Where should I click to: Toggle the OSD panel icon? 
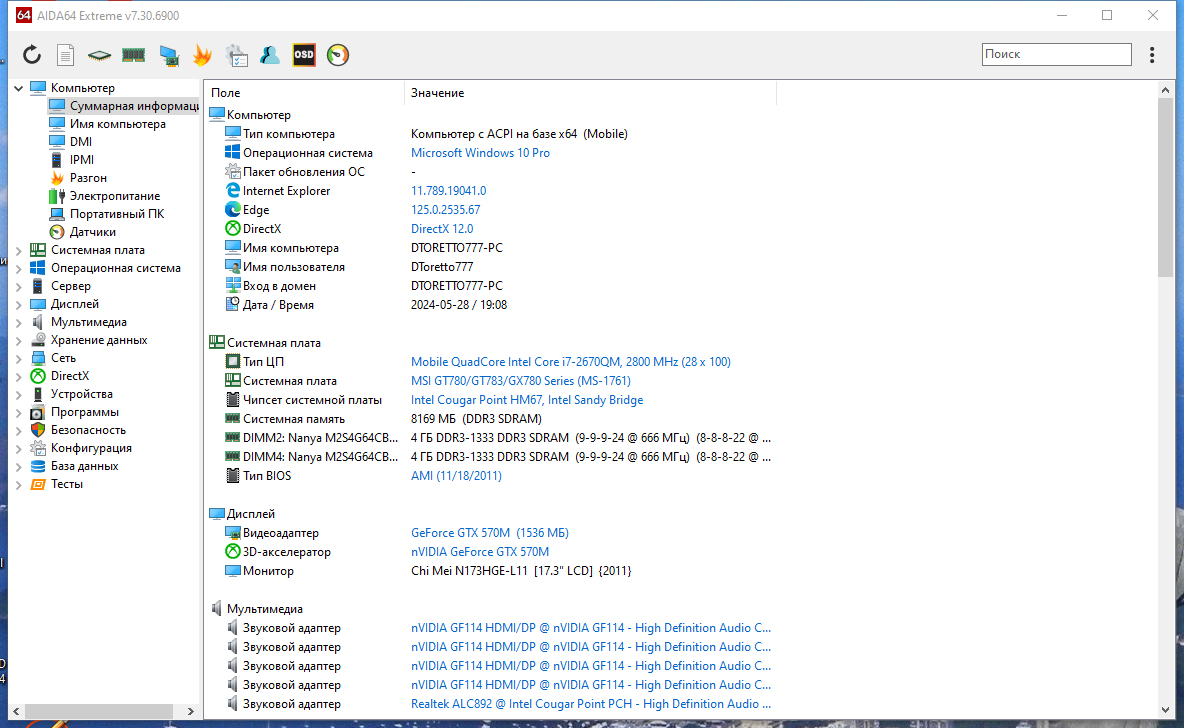[304, 54]
